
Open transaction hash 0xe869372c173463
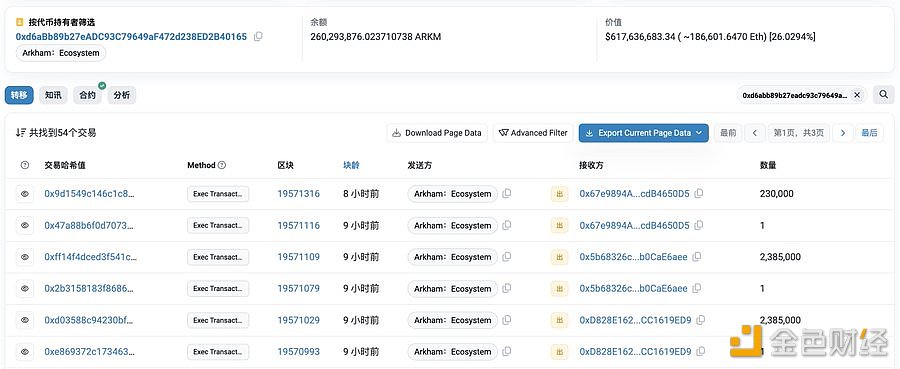click(89, 352)
